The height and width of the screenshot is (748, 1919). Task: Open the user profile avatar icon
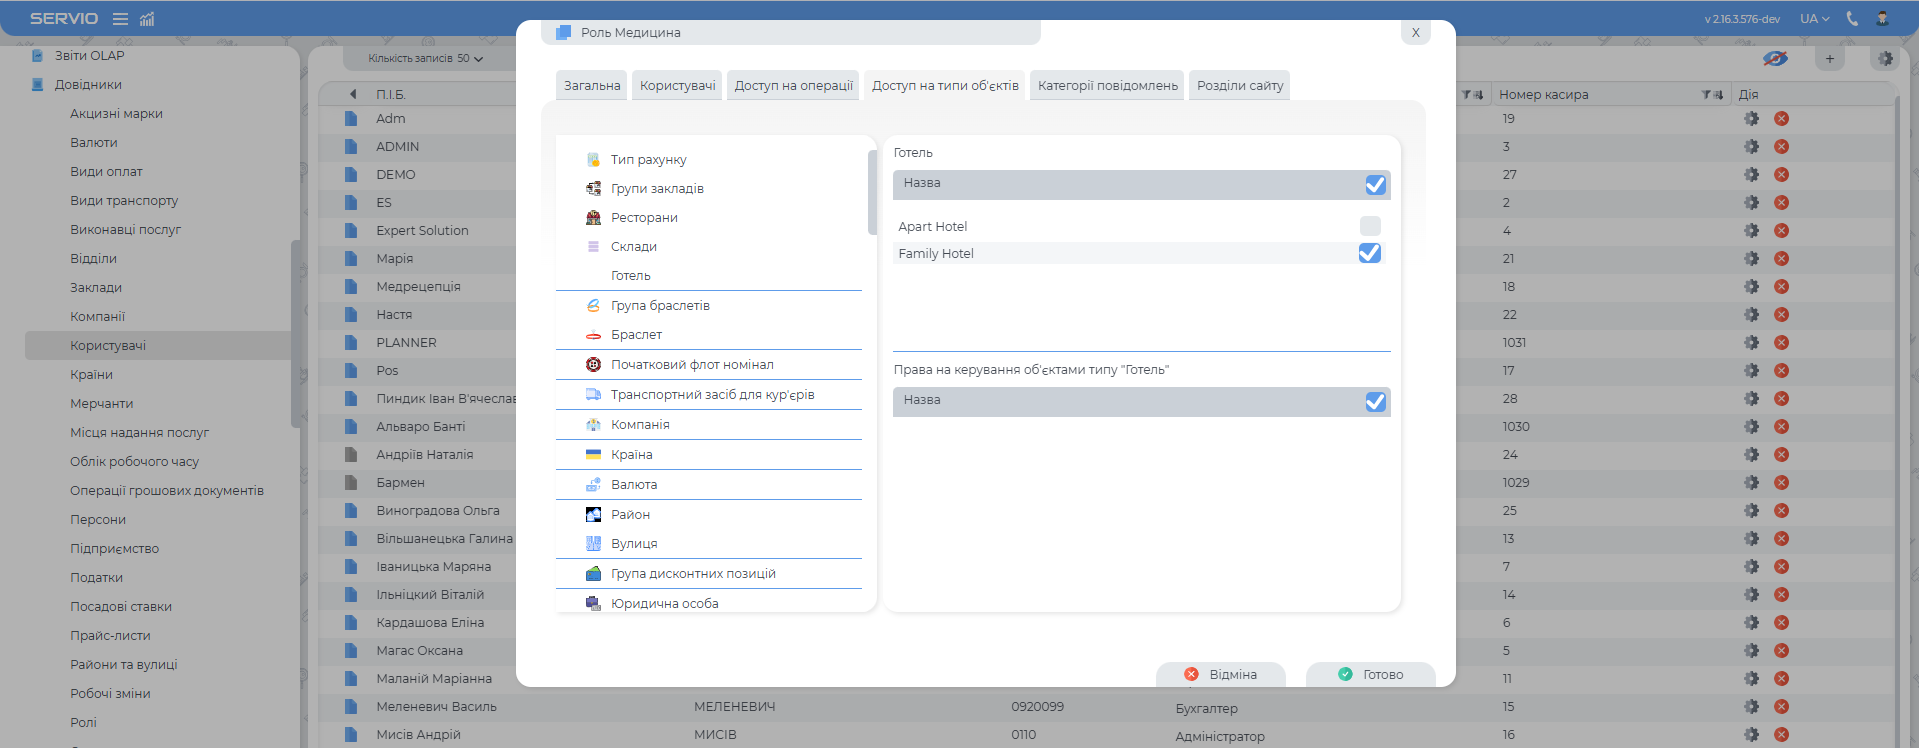coord(1882,19)
